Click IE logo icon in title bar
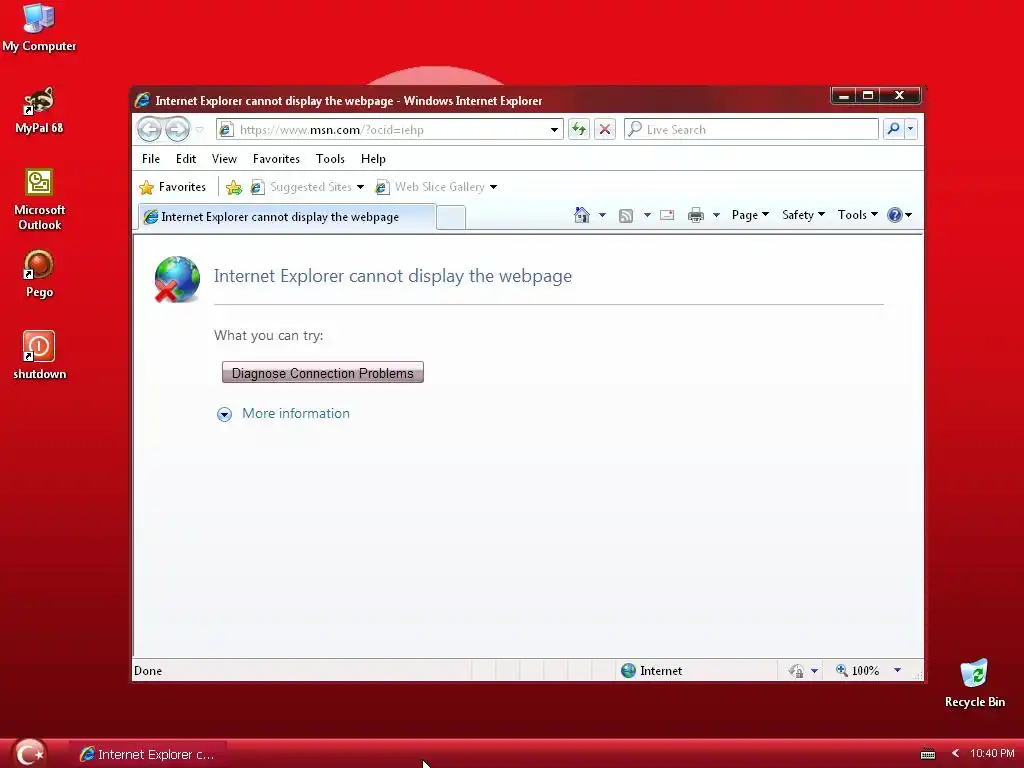Viewport: 1024px width, 768px height. click(142, 100)
